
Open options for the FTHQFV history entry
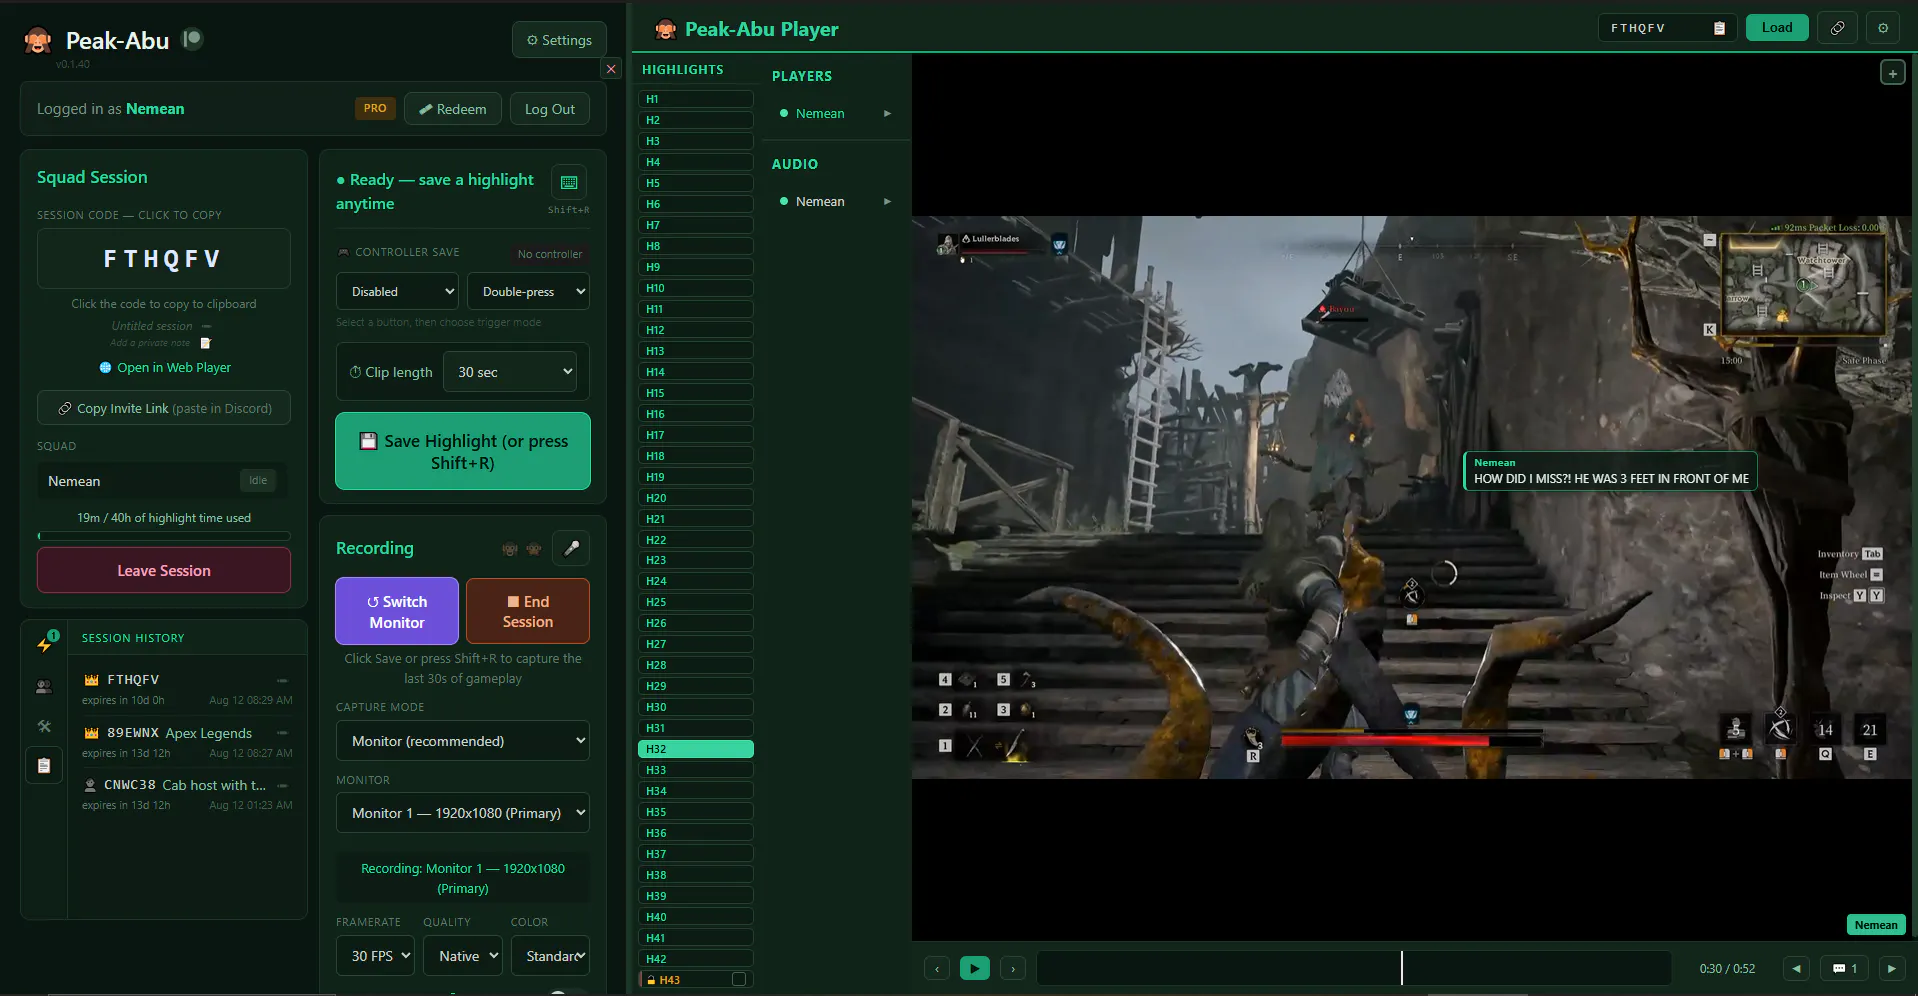pos(282,680)
